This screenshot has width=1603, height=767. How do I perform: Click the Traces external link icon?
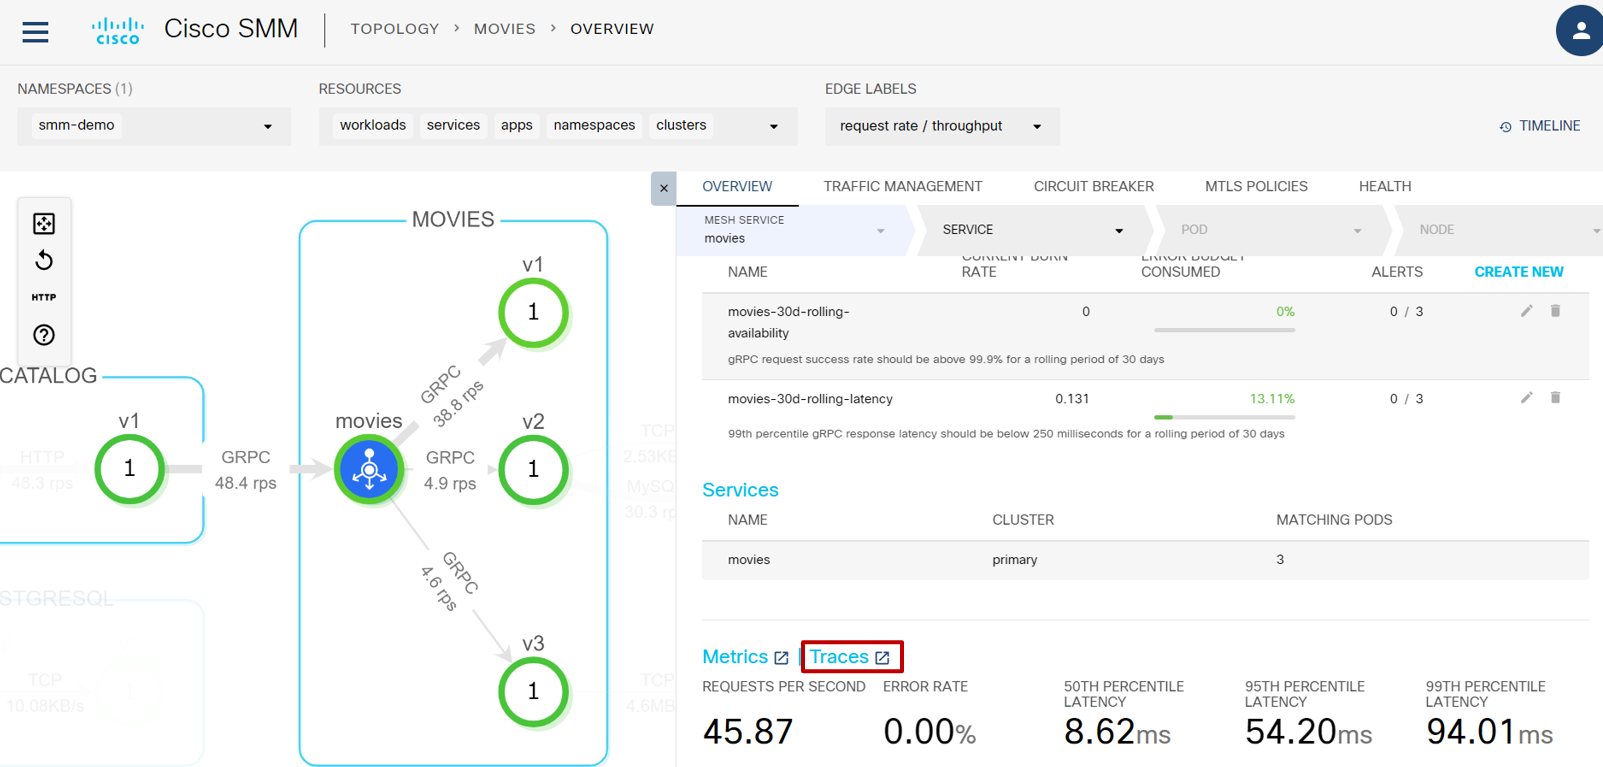pyautogui.click(x=882, y=658)
